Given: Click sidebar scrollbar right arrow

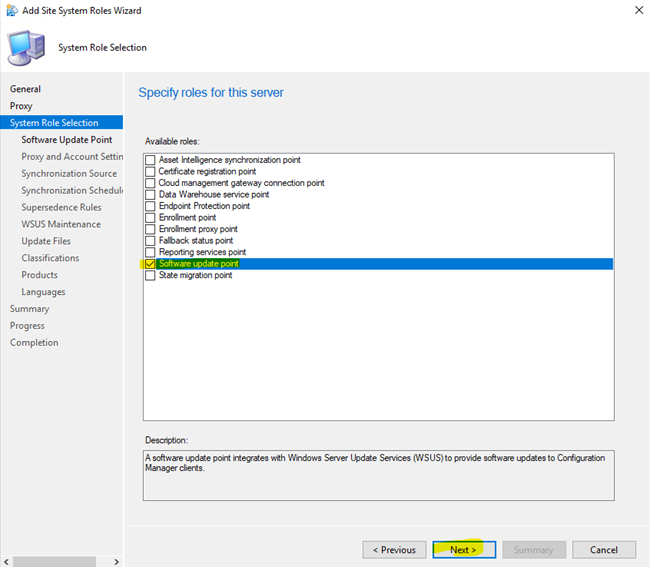Looking at the screenshot, I should pyautogui.click(x=116, y=562).
